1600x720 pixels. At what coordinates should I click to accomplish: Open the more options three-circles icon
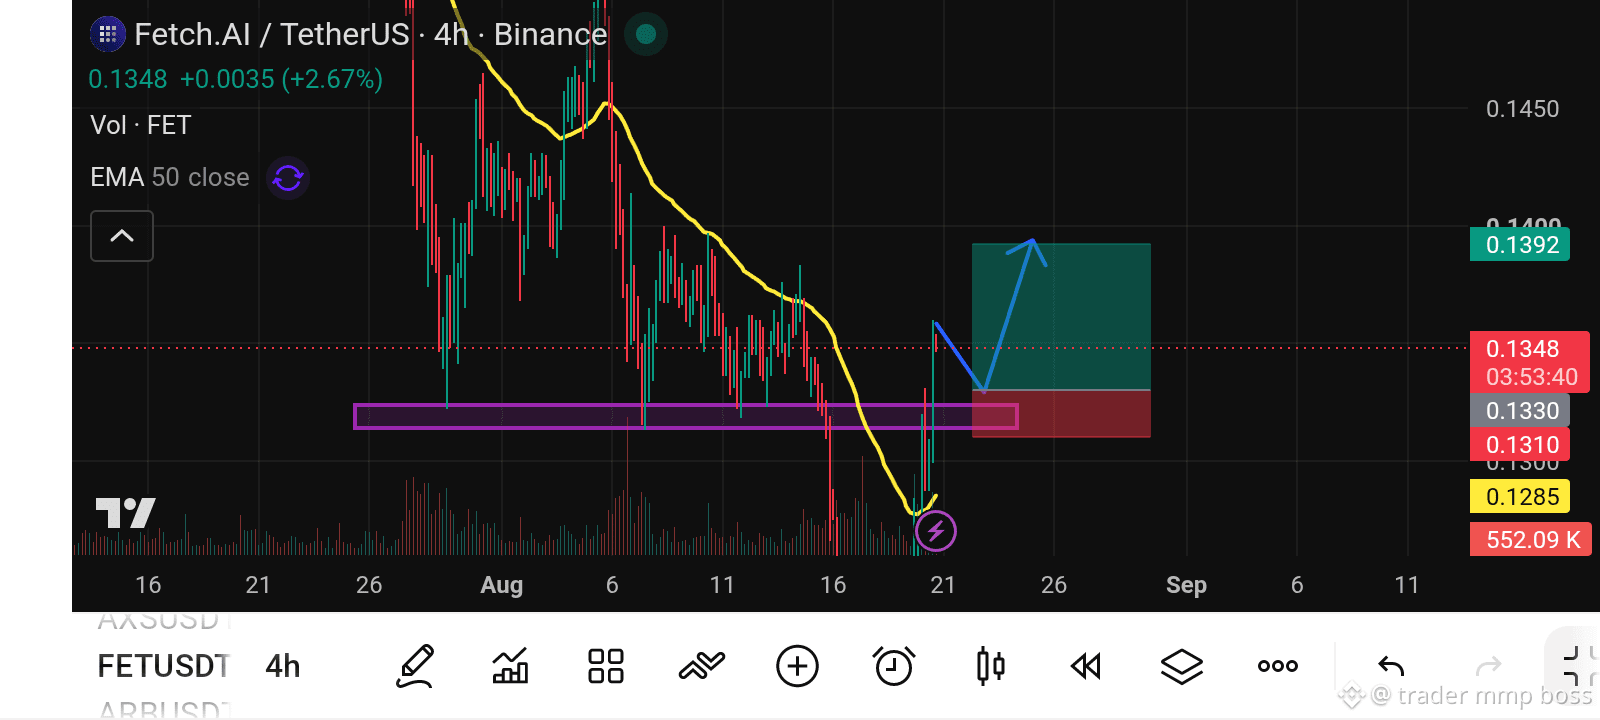(1278, 666)
